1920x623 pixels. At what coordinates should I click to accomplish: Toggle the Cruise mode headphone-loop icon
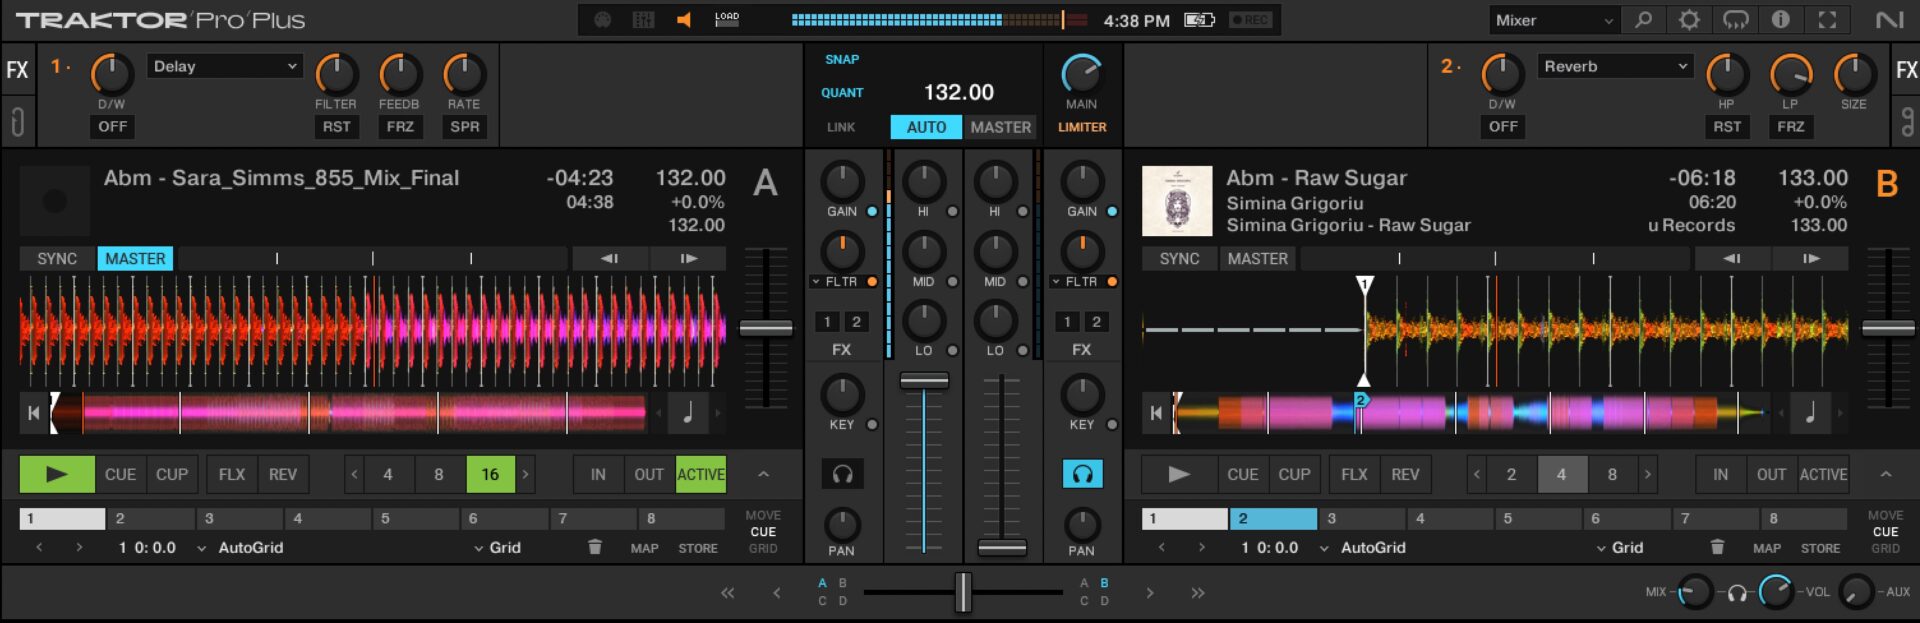pos(1735,20)
